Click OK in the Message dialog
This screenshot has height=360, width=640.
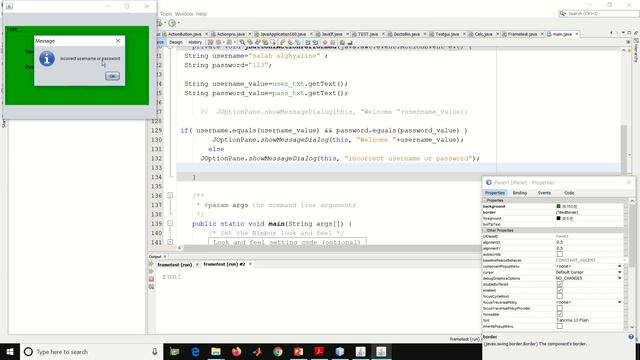tap(112, 76)
